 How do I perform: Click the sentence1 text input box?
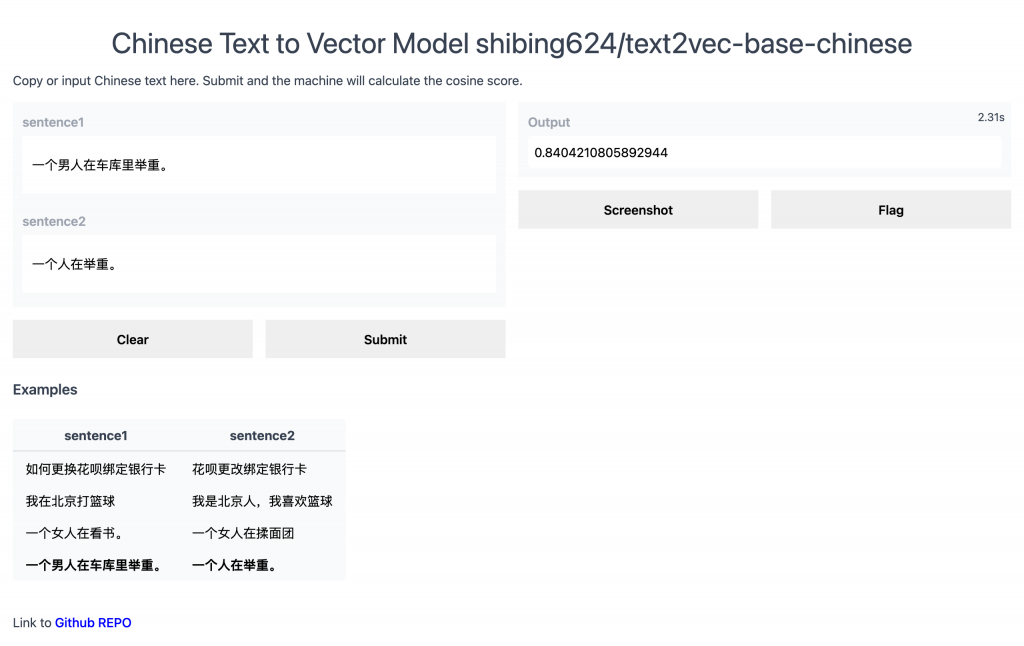(258, 165)
